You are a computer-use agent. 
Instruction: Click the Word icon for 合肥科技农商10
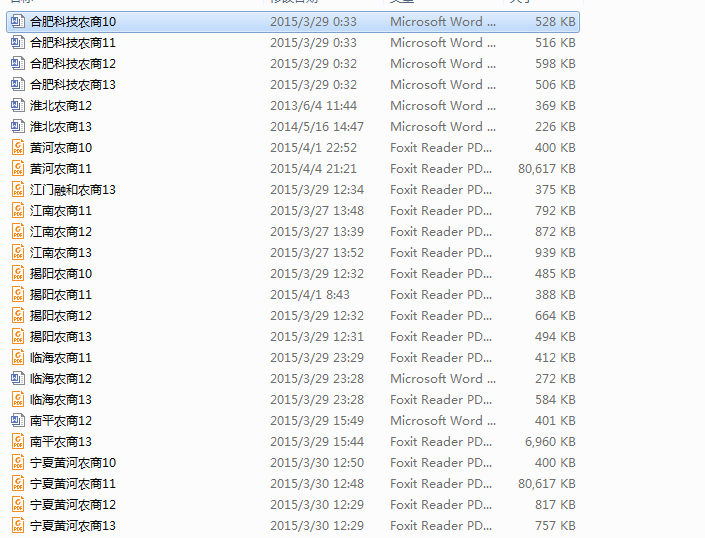(x=18, y=22)
